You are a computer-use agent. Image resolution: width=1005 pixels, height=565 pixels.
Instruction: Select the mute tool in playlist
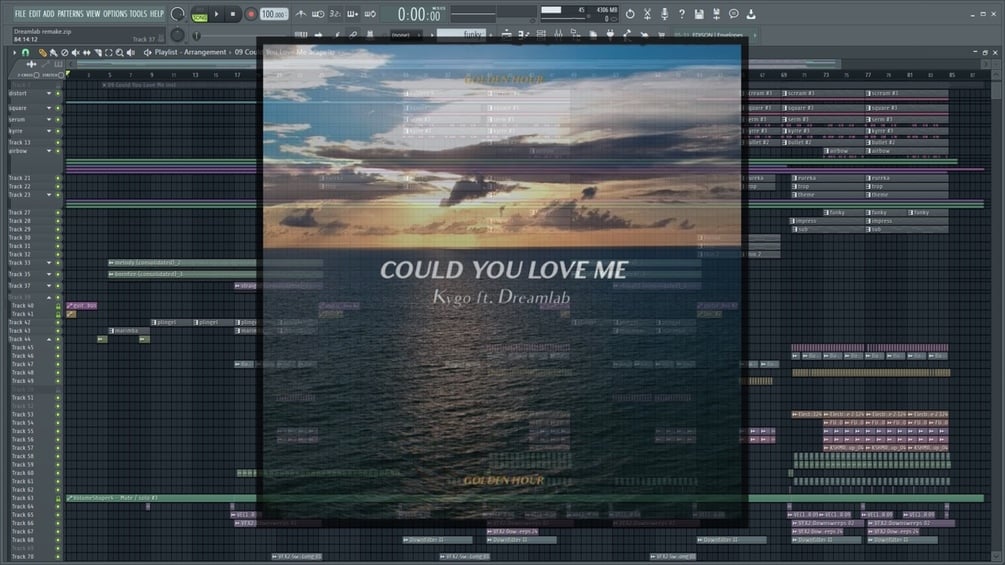(76, 53)
